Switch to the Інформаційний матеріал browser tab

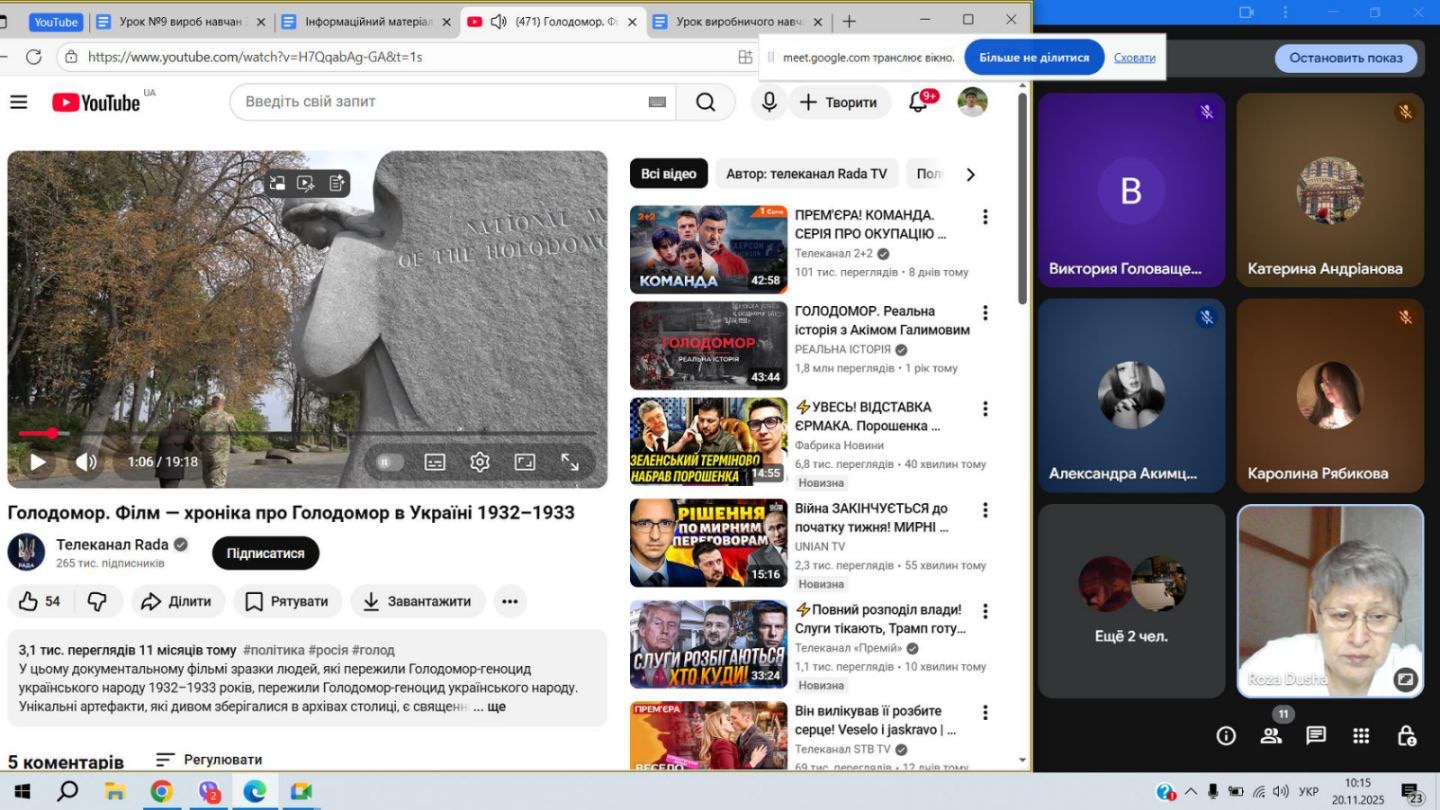pyautogui.click(x=368, y=22)
